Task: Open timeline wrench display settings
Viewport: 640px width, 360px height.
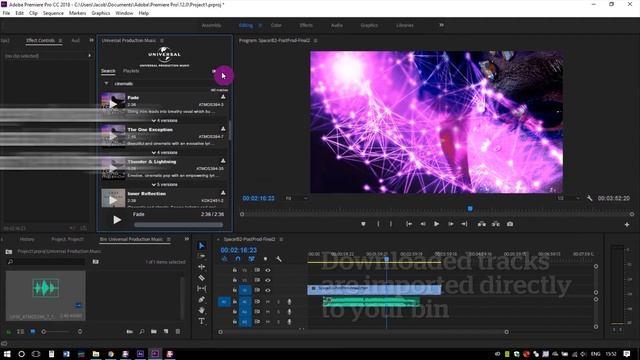Action: (x=279, y=259)
